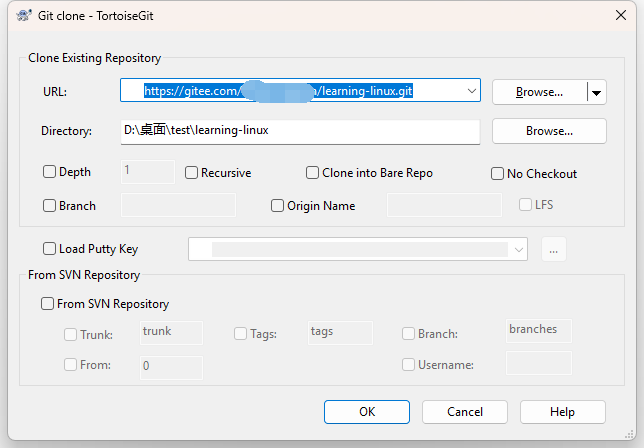This screenshot has height=448, width=644.
Task: Click the branches text field
Action: click(x=539, y=331)
